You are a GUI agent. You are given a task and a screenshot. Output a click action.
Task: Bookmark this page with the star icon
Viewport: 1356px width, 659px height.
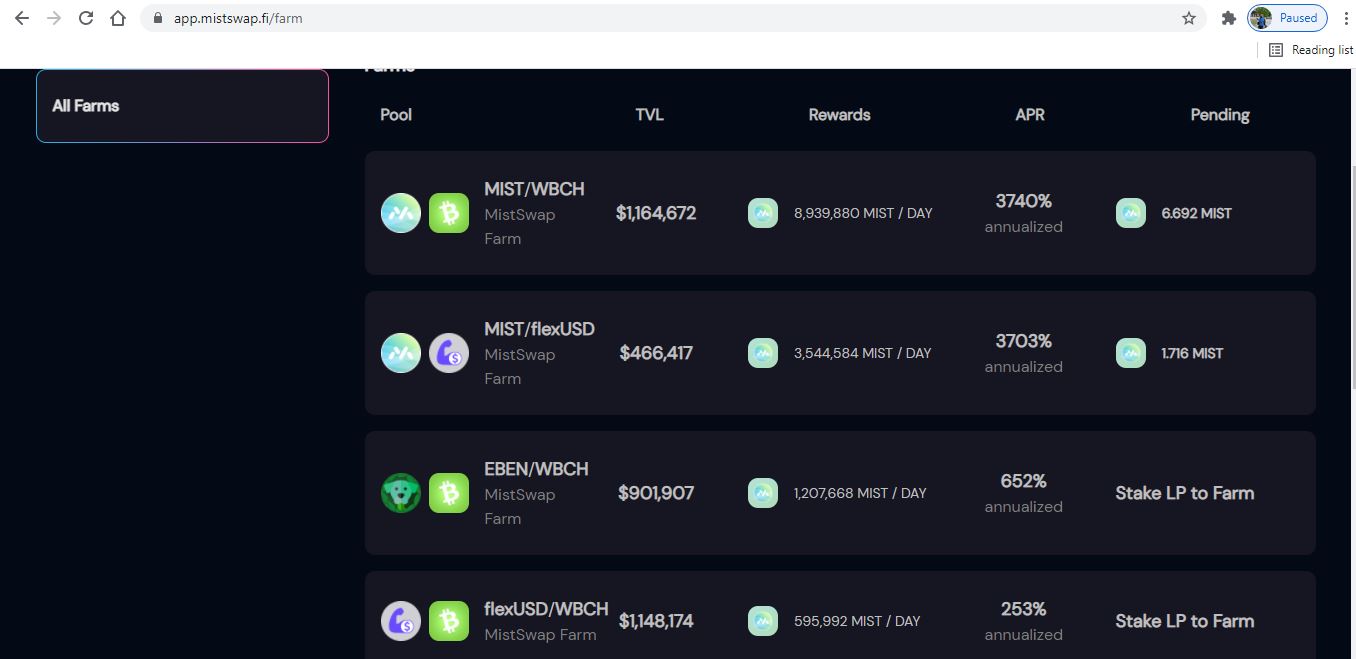coord(1189,18)
